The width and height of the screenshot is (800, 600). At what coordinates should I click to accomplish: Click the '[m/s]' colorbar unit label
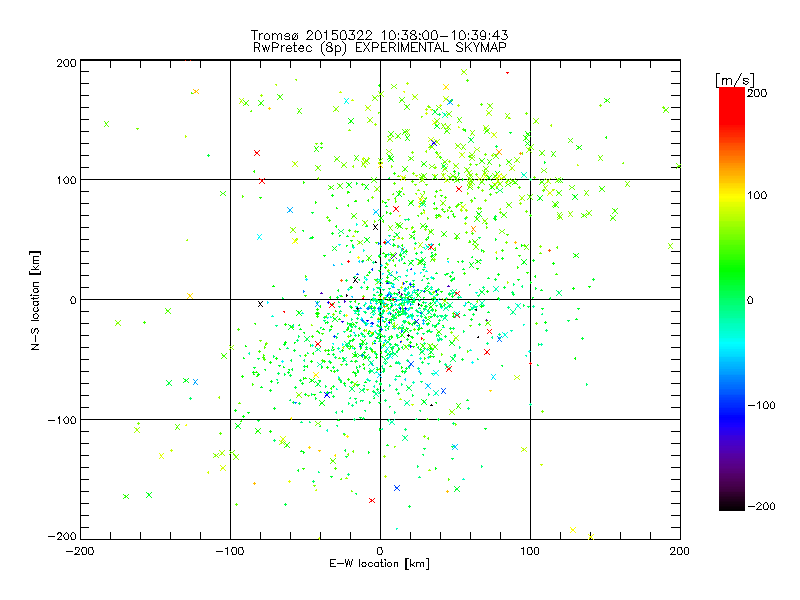735,80
